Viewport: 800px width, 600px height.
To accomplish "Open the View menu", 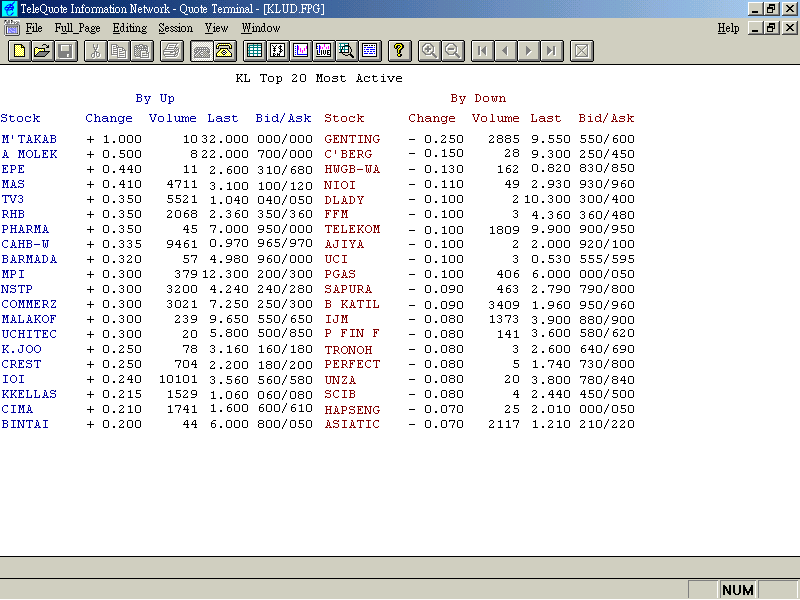I will click(x=216, y=28).
